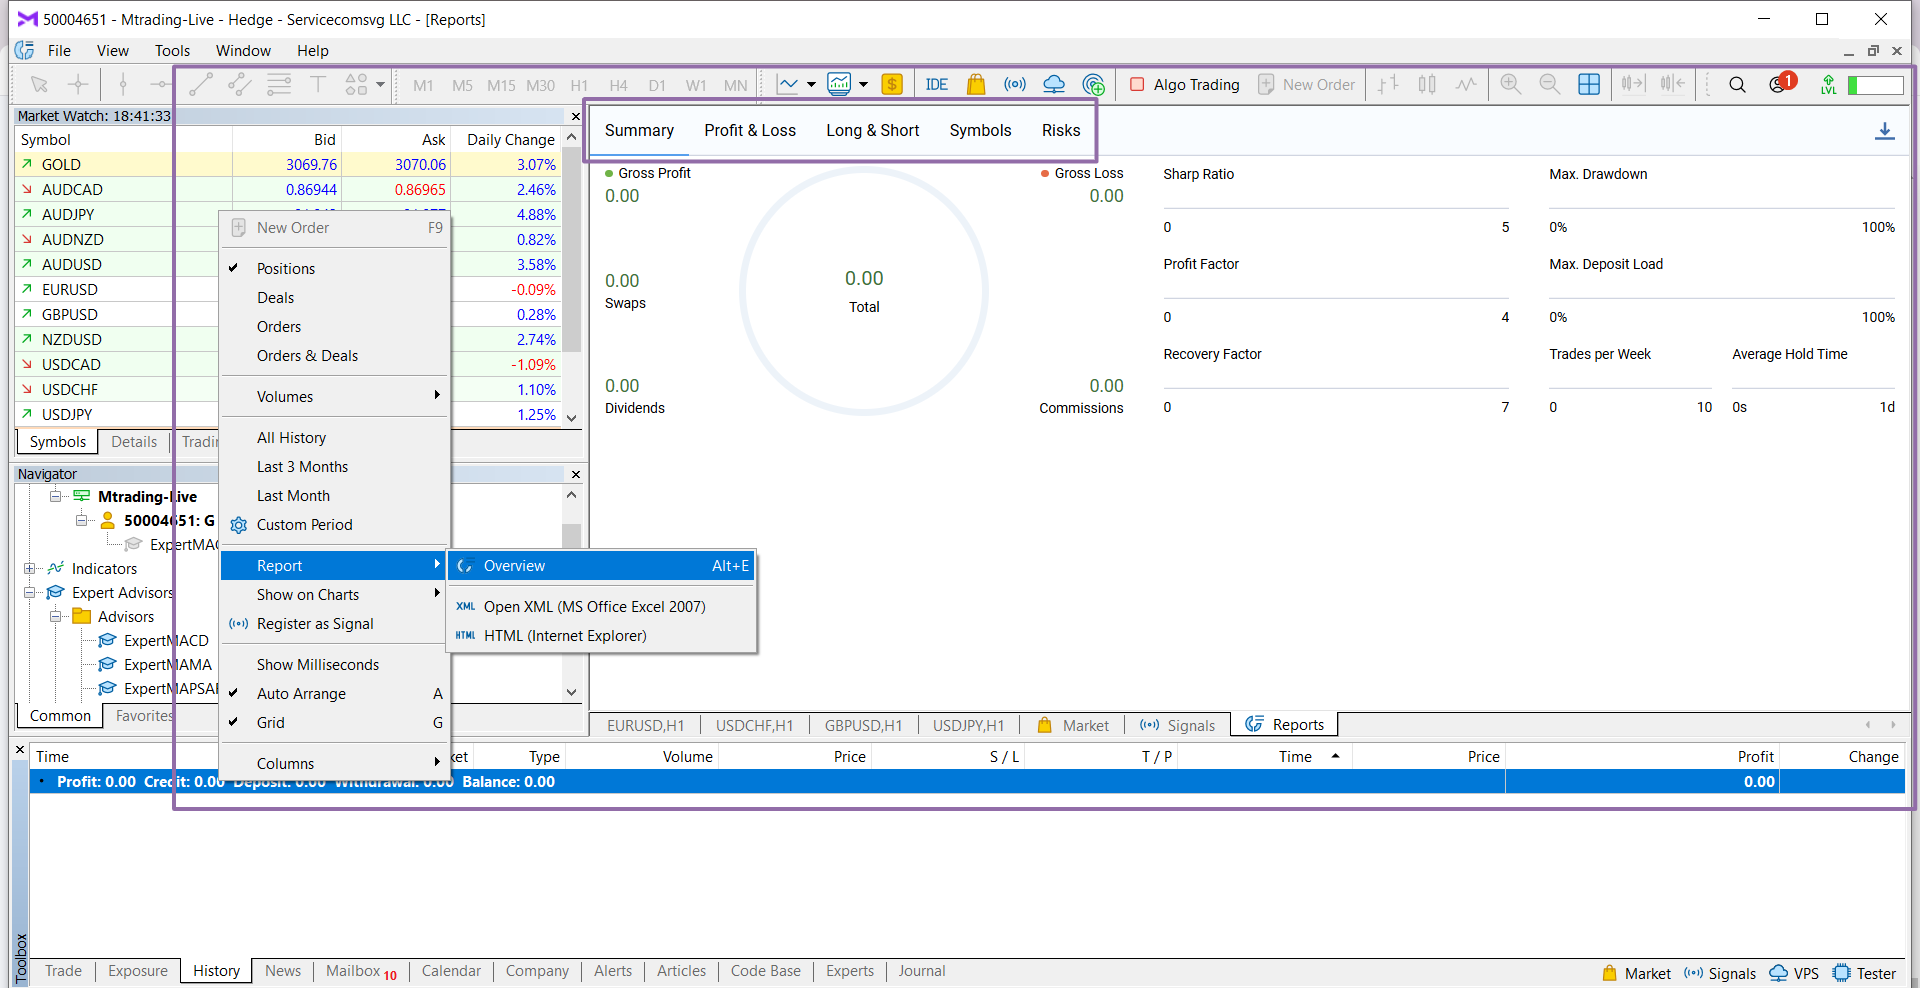The height and width of the screenshot is (988, 1920).
Task: Select the trendline drawing tool
Action: (x=201, y=85)
